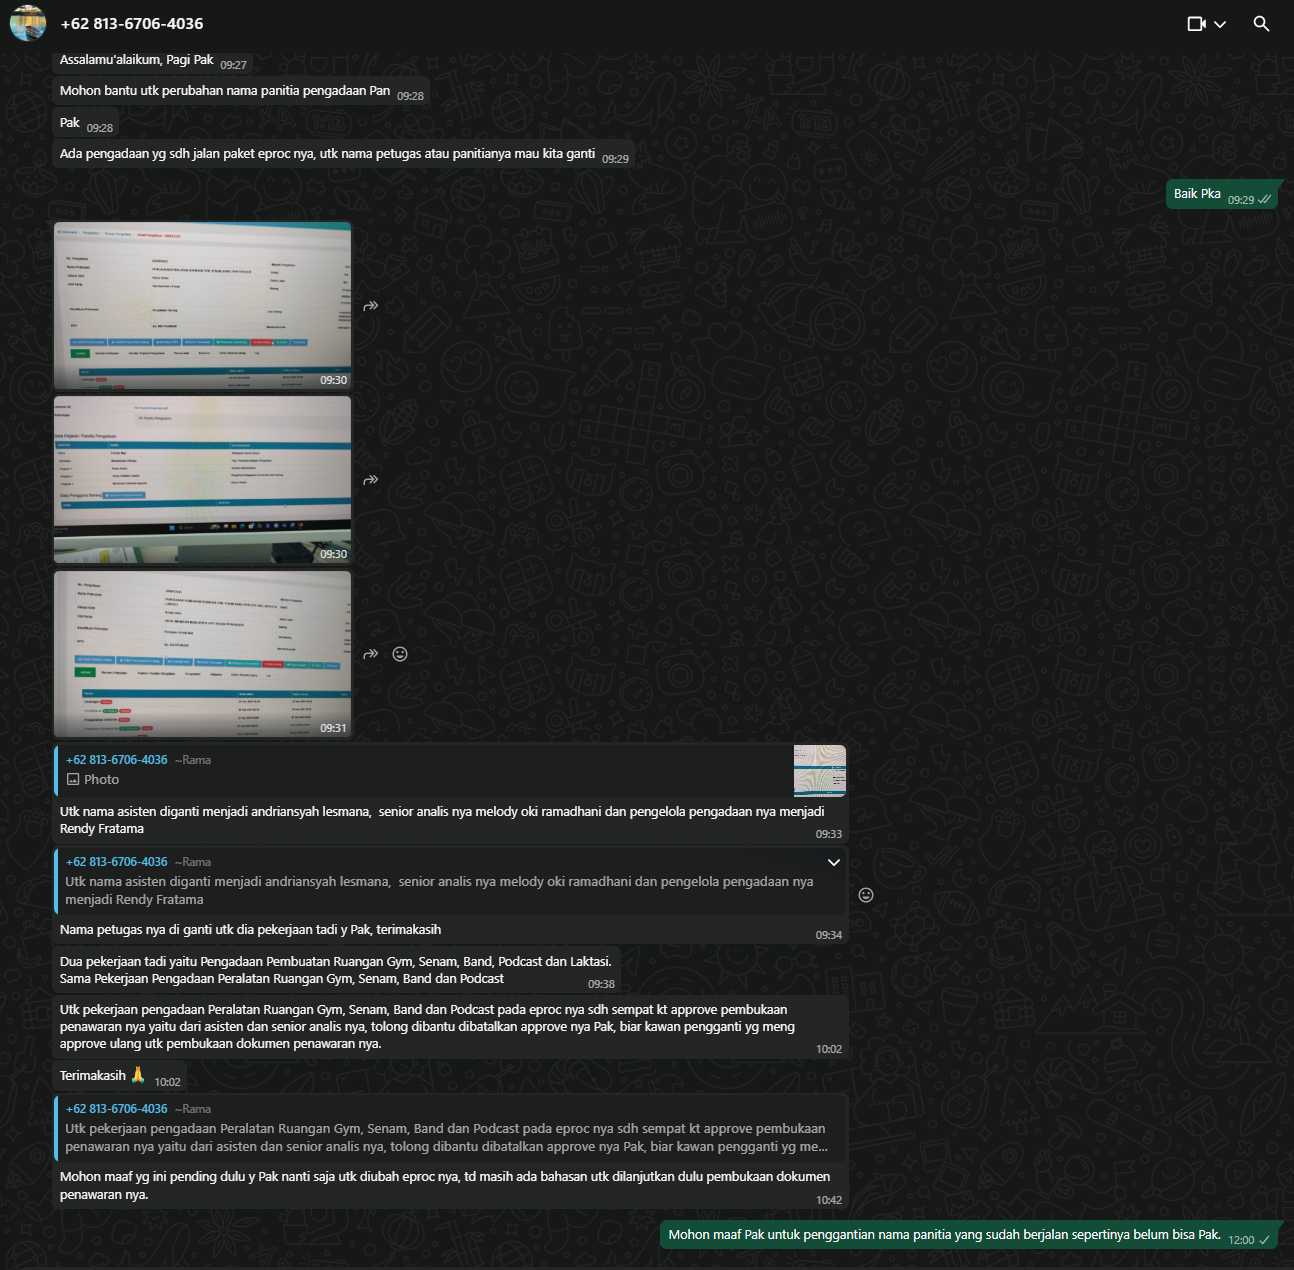Image resolution: width=1294 pixels, height=1270 pixels.
Task: Forward the photo sent at 09:31
Action: click(x=370, y=654)
